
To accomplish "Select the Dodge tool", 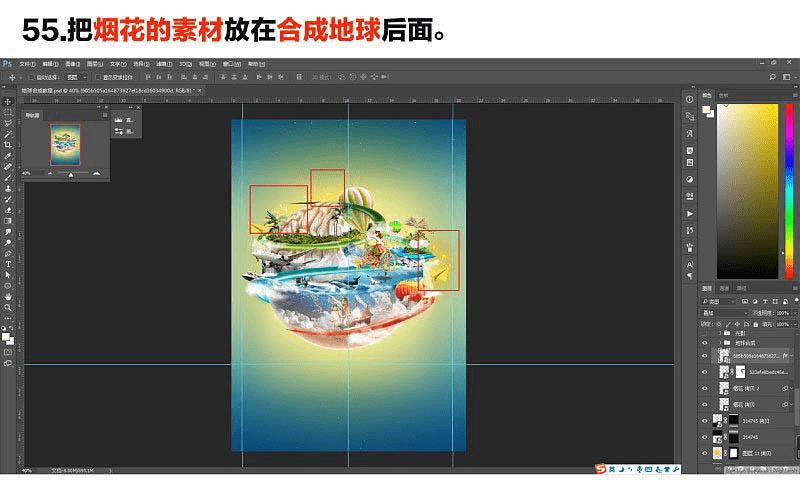I will (x=8, y=242).
